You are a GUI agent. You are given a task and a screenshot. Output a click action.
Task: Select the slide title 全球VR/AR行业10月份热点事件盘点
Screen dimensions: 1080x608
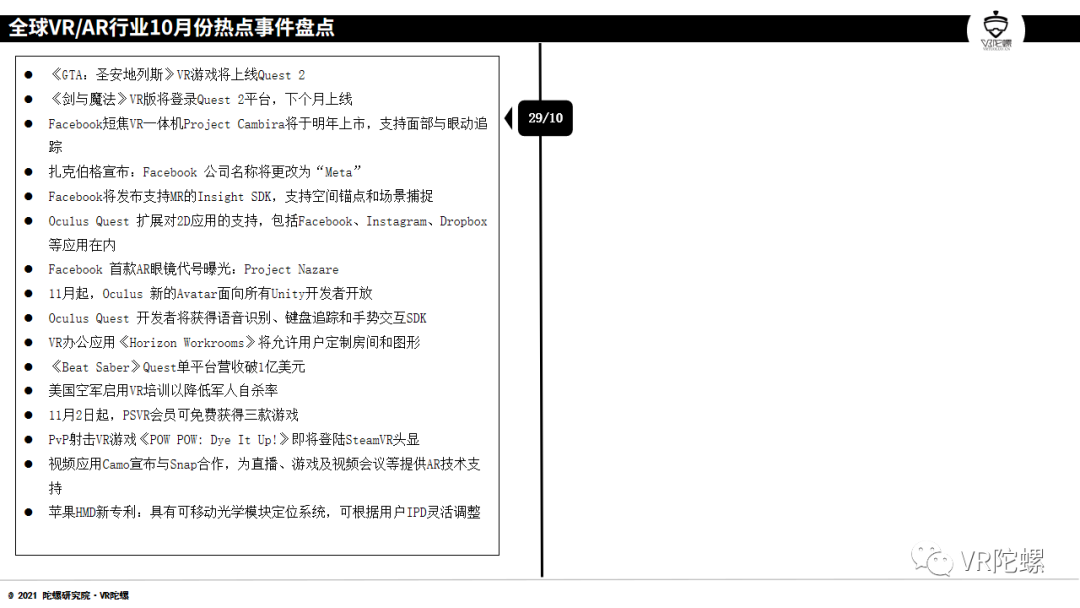tap(172, 28)
